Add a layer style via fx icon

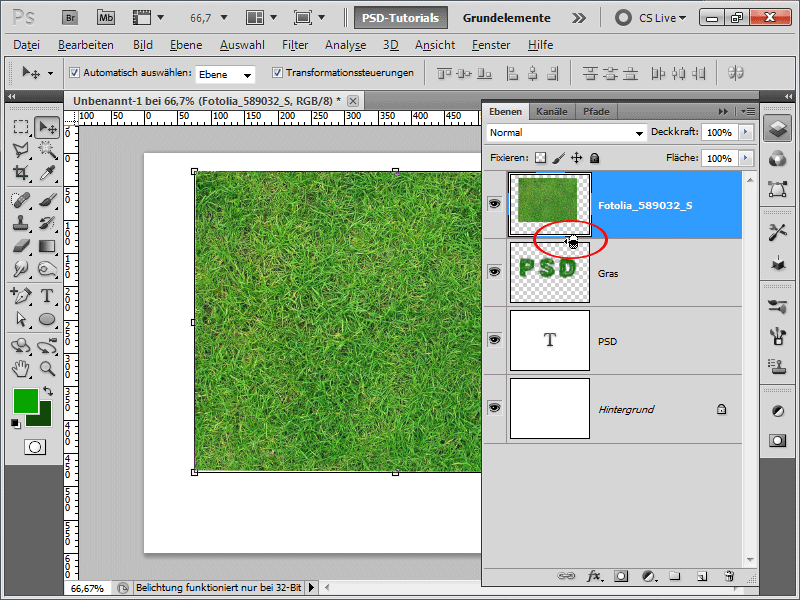(x=594, y=576)
